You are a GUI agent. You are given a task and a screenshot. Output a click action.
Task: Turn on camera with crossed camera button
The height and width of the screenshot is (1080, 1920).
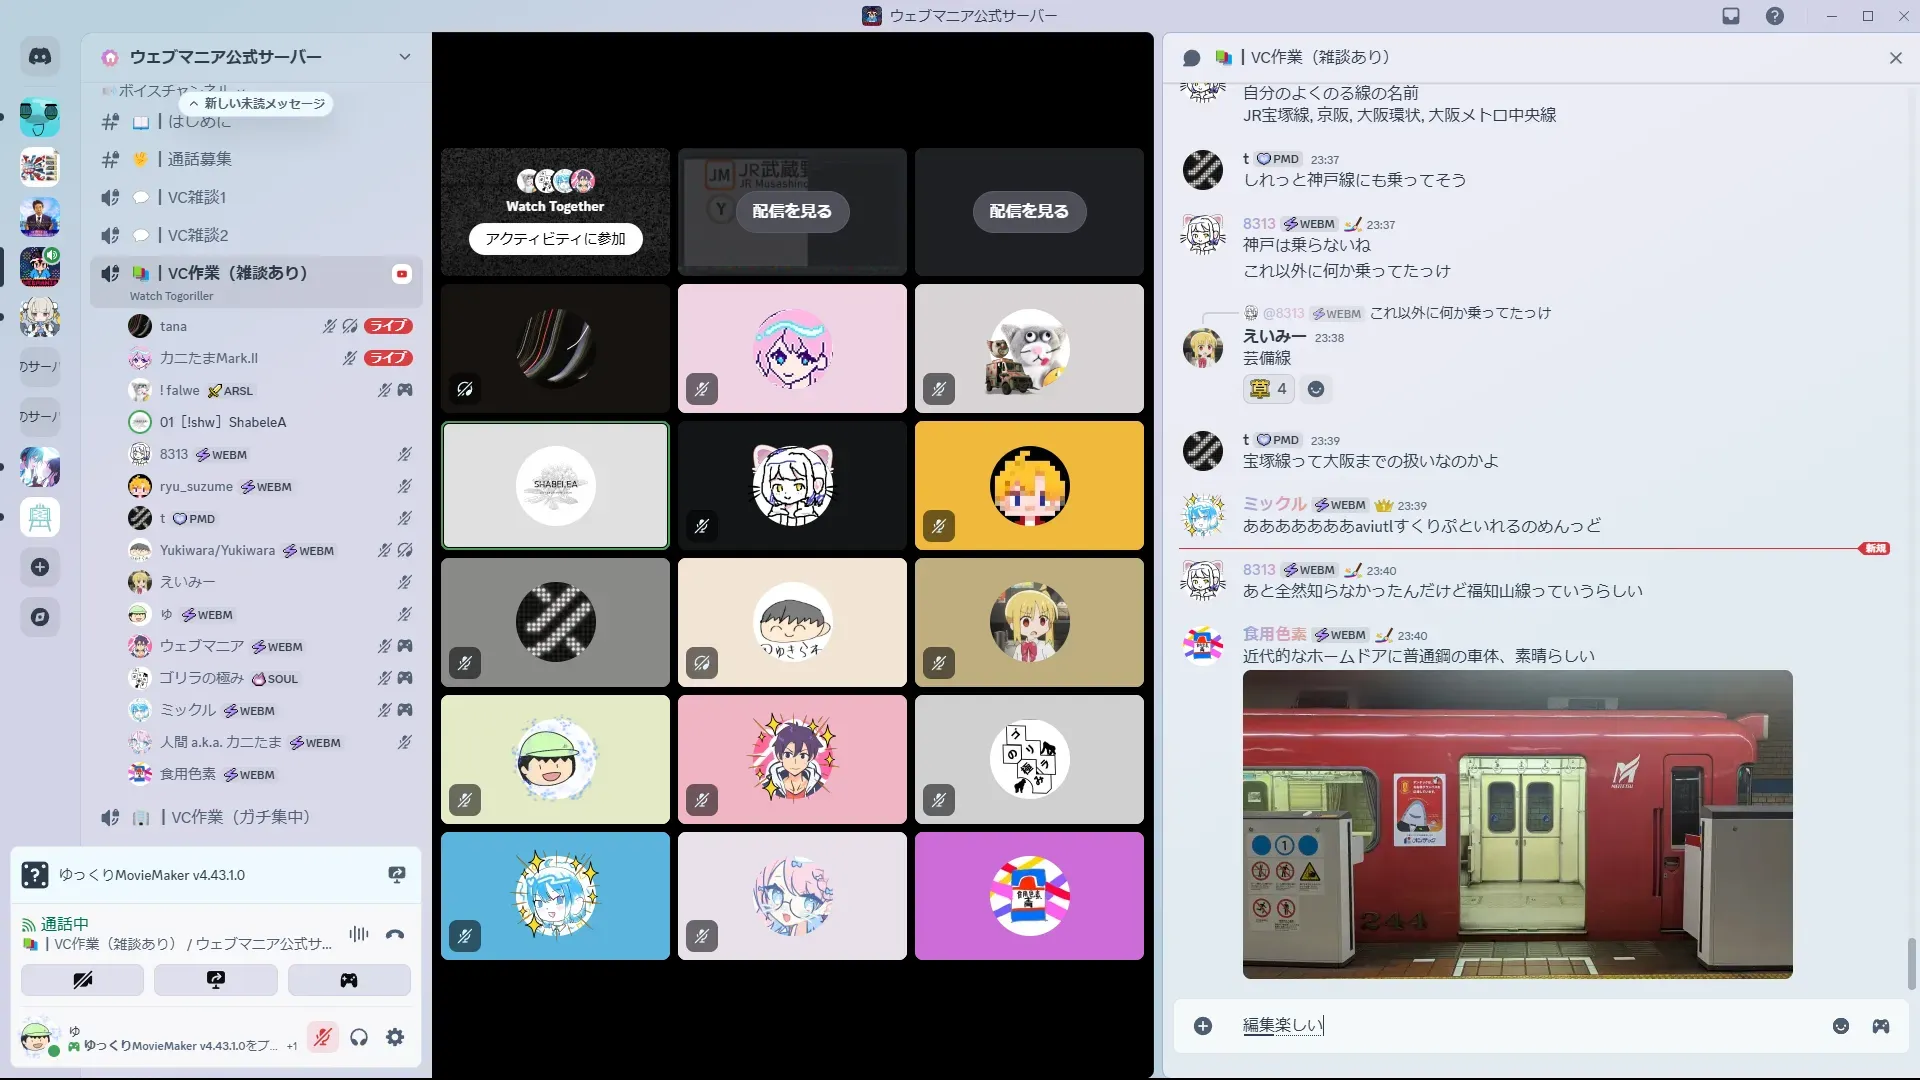pyautogui.click(x=83, y=980)
